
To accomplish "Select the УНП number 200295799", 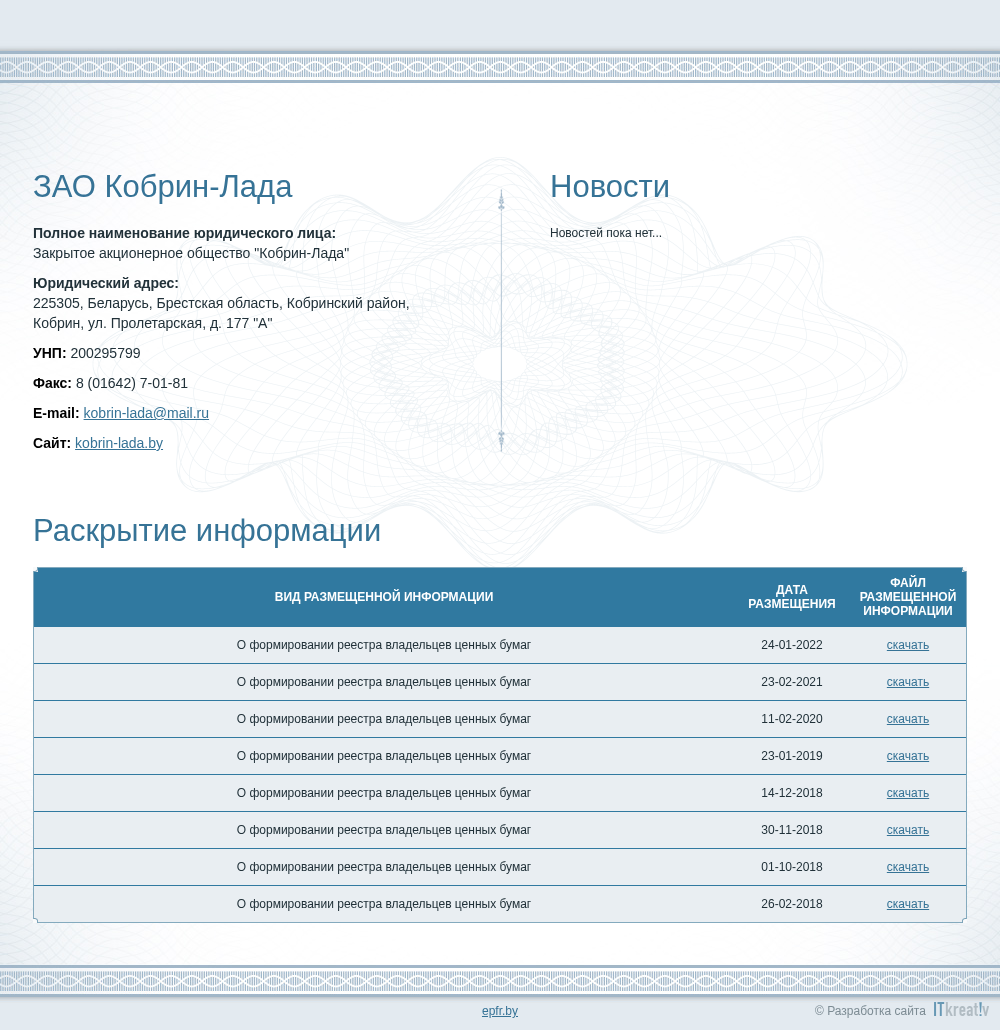I will tap(105, 353).
